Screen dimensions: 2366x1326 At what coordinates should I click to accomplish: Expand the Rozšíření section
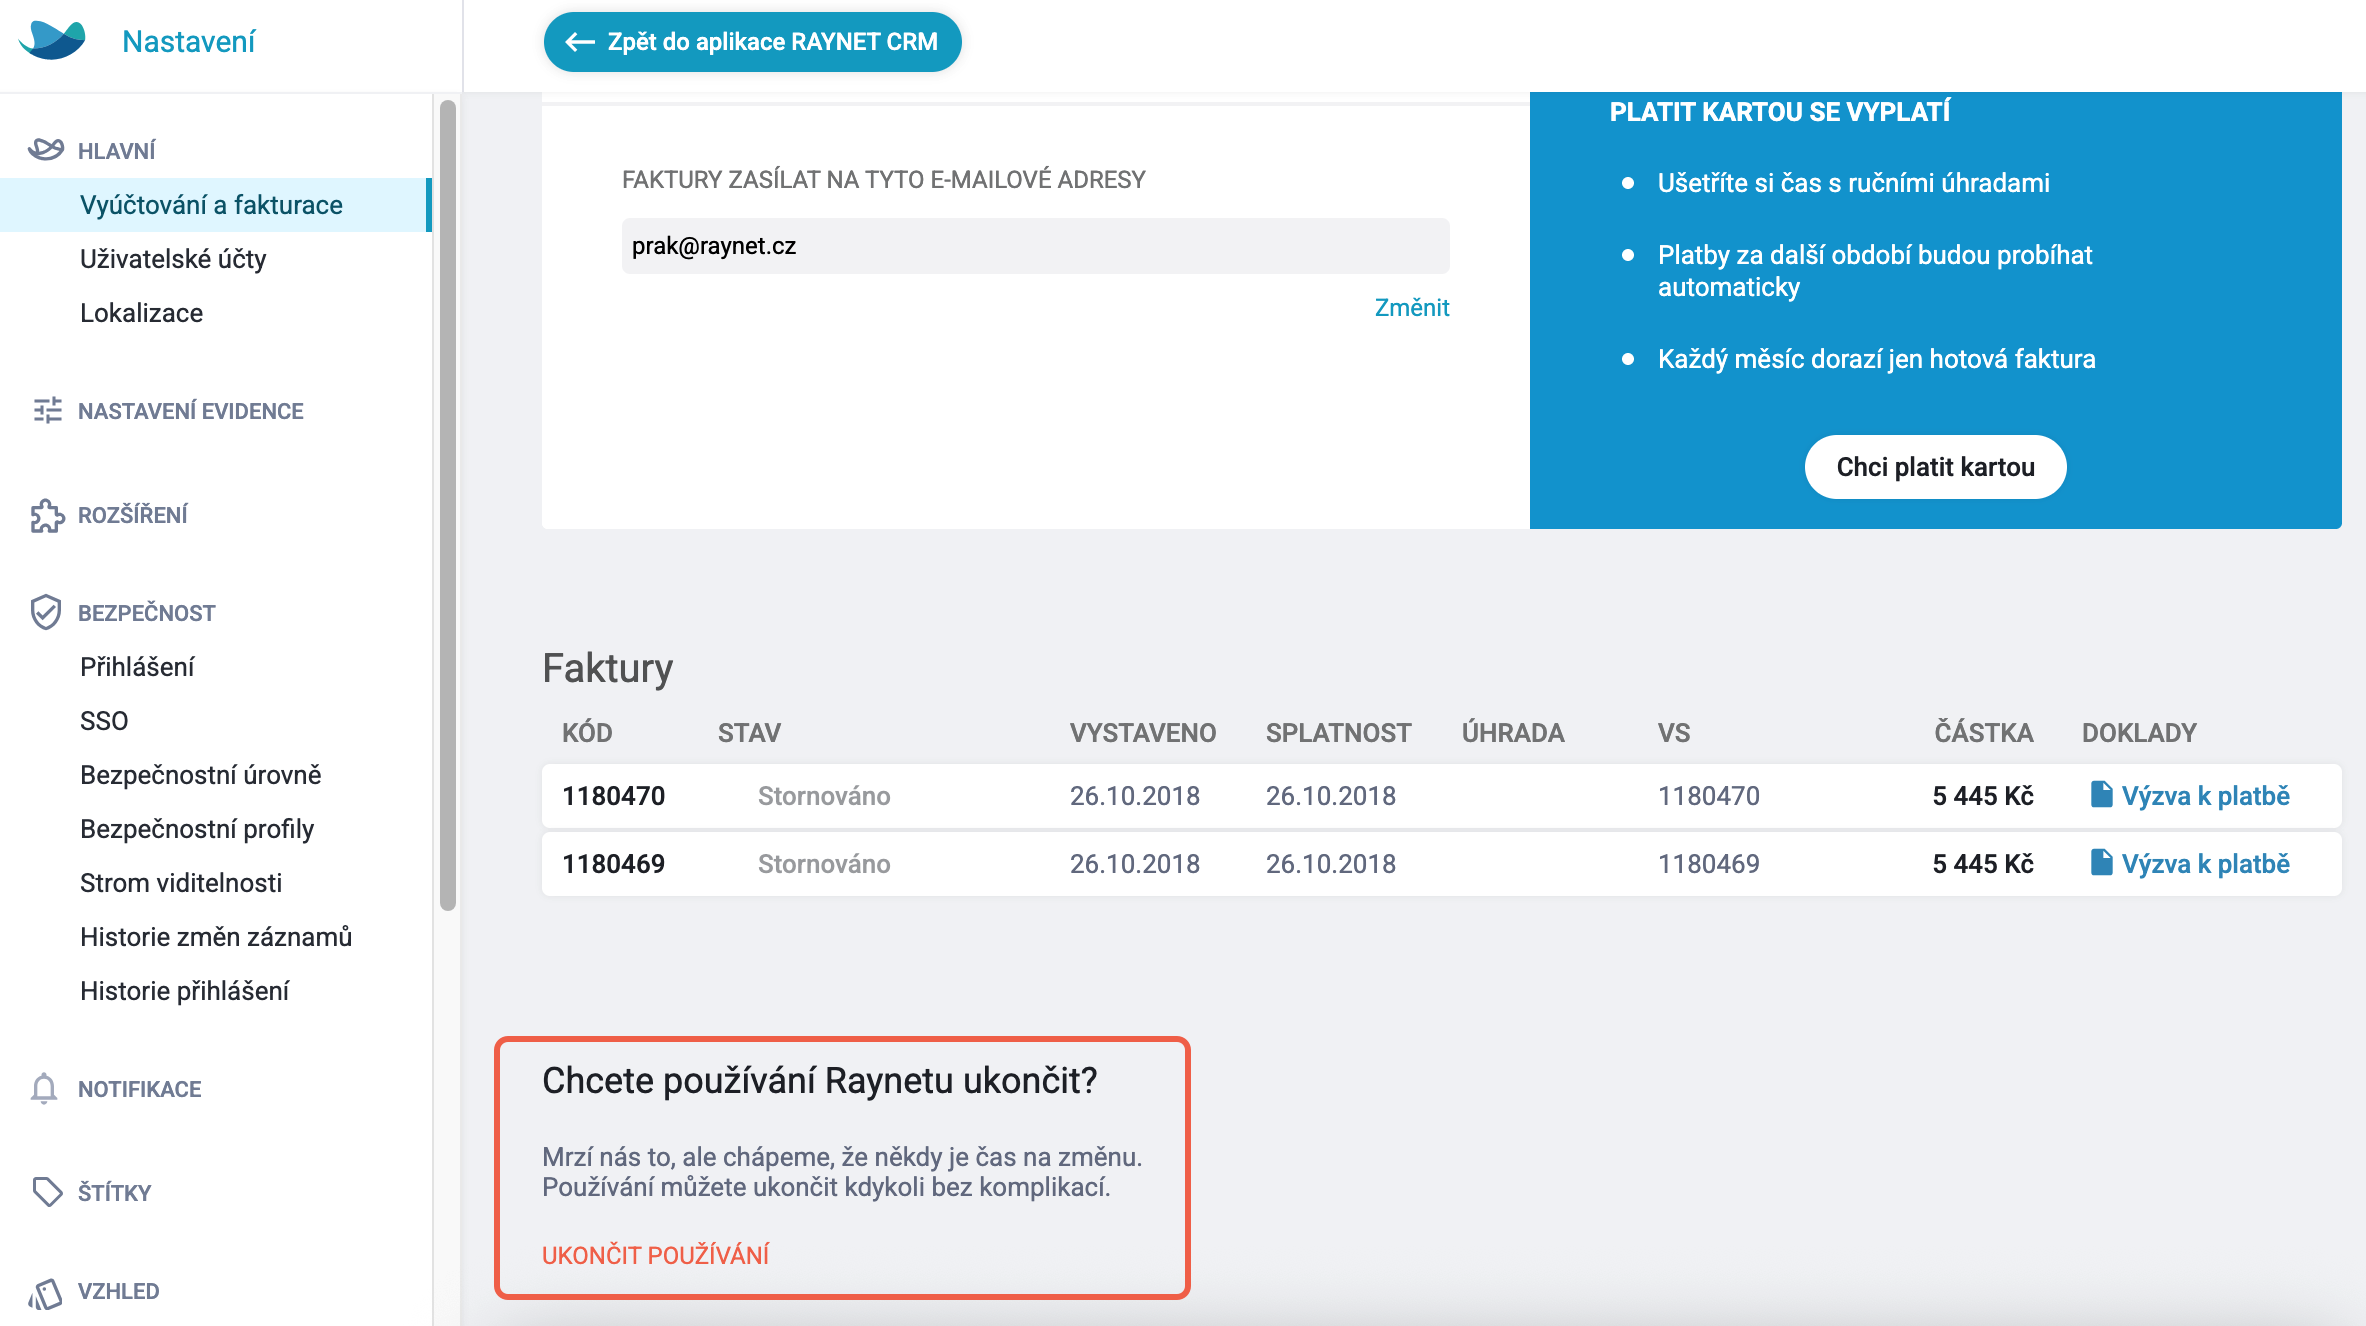[x=133, y=515]
